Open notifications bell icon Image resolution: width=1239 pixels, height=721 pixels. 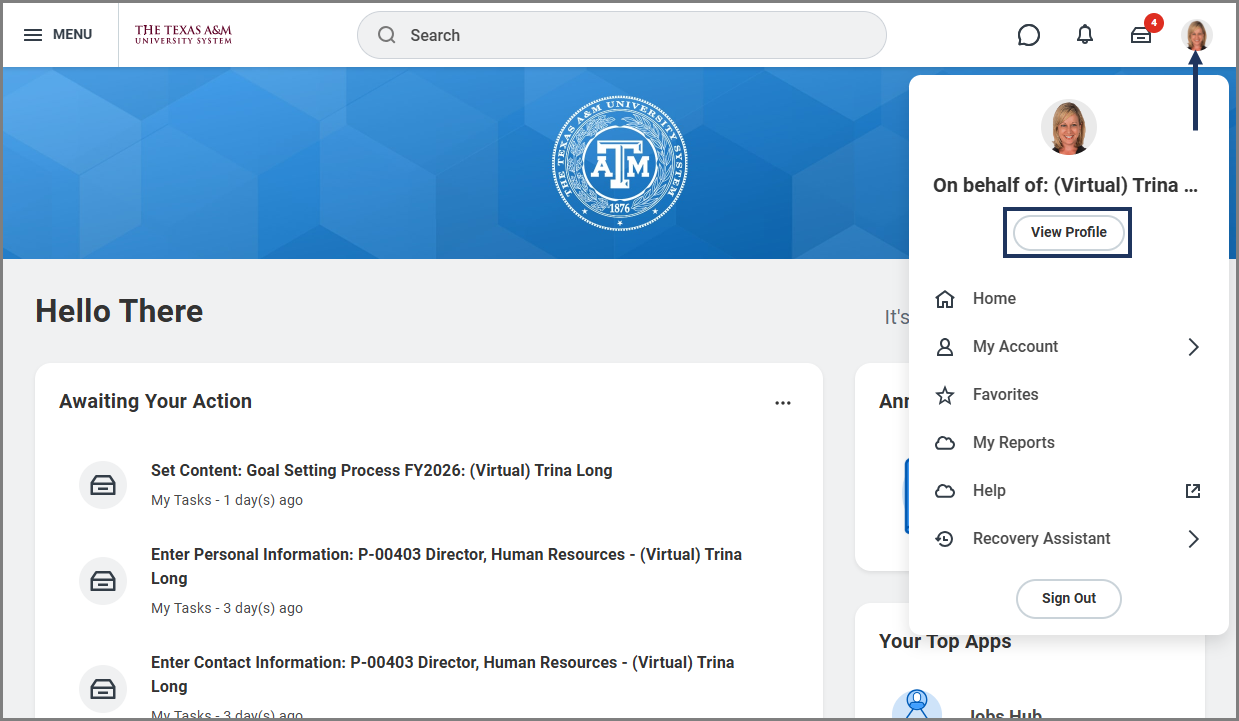pos(1085,35)
